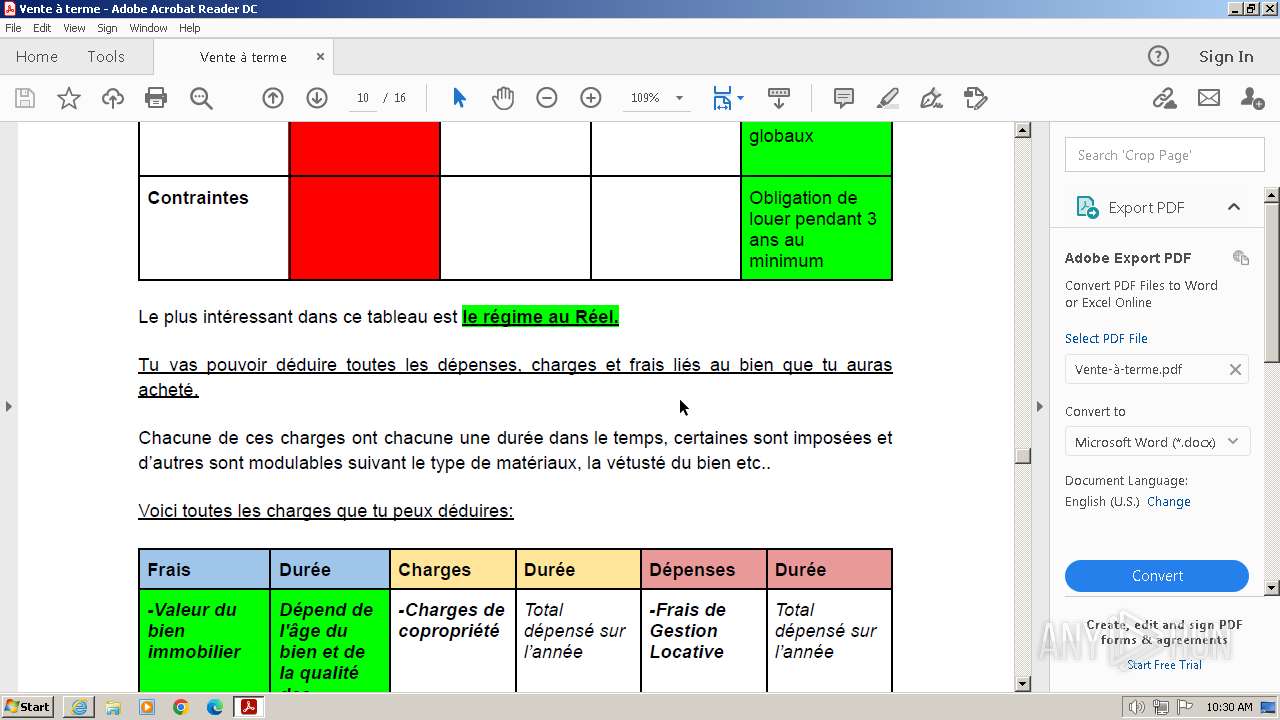This screenshot has width=1280, height=720.
Task: Collapse the Export PDF section
Action: point(1234,207)
